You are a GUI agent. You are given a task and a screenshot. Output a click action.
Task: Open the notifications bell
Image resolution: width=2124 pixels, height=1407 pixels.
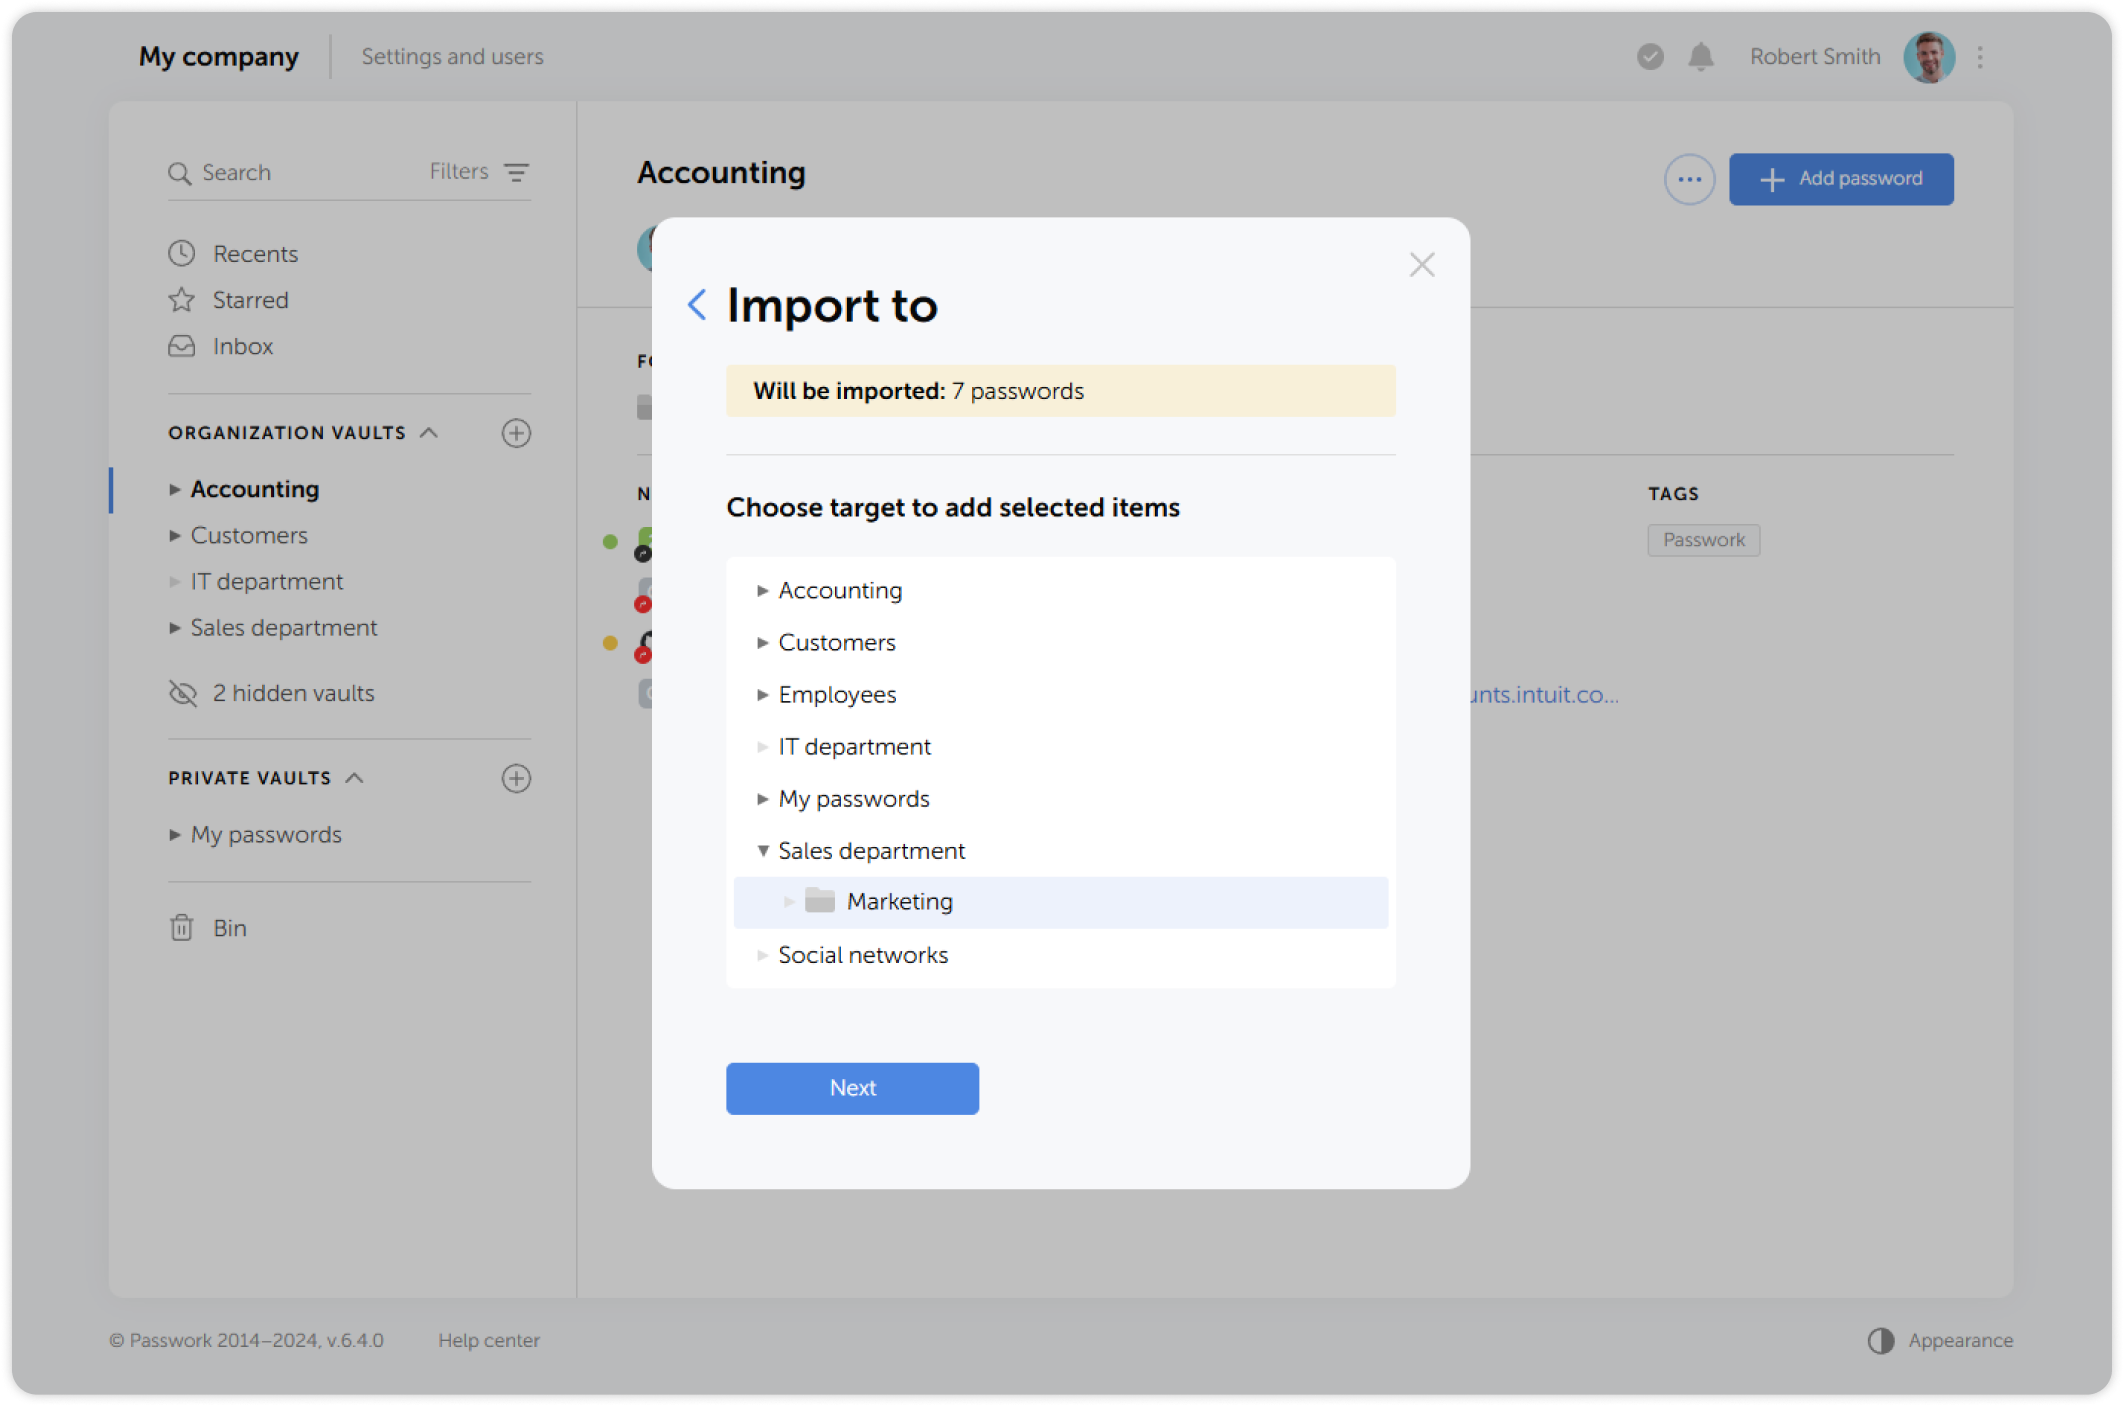point(1700,56)
